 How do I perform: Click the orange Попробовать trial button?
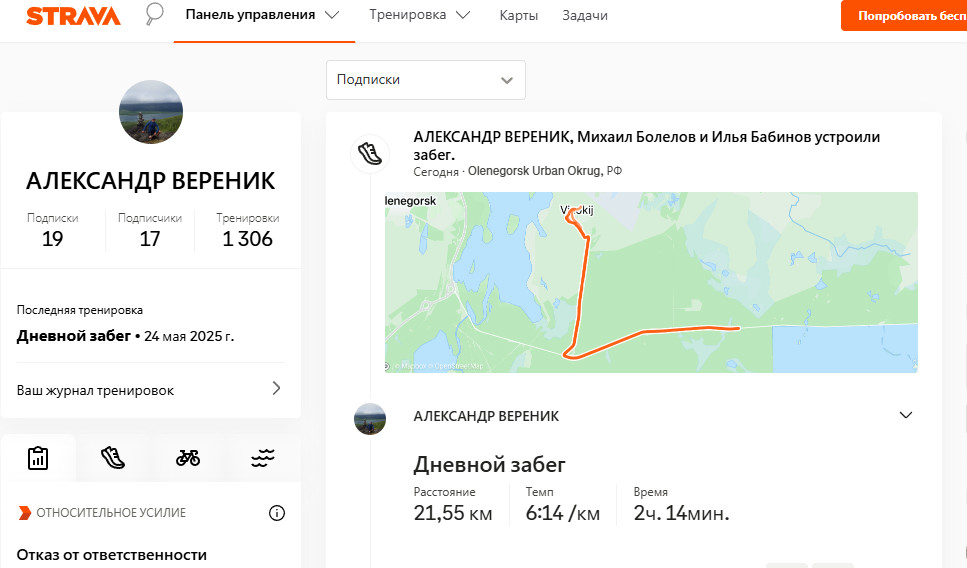(904, 15)
